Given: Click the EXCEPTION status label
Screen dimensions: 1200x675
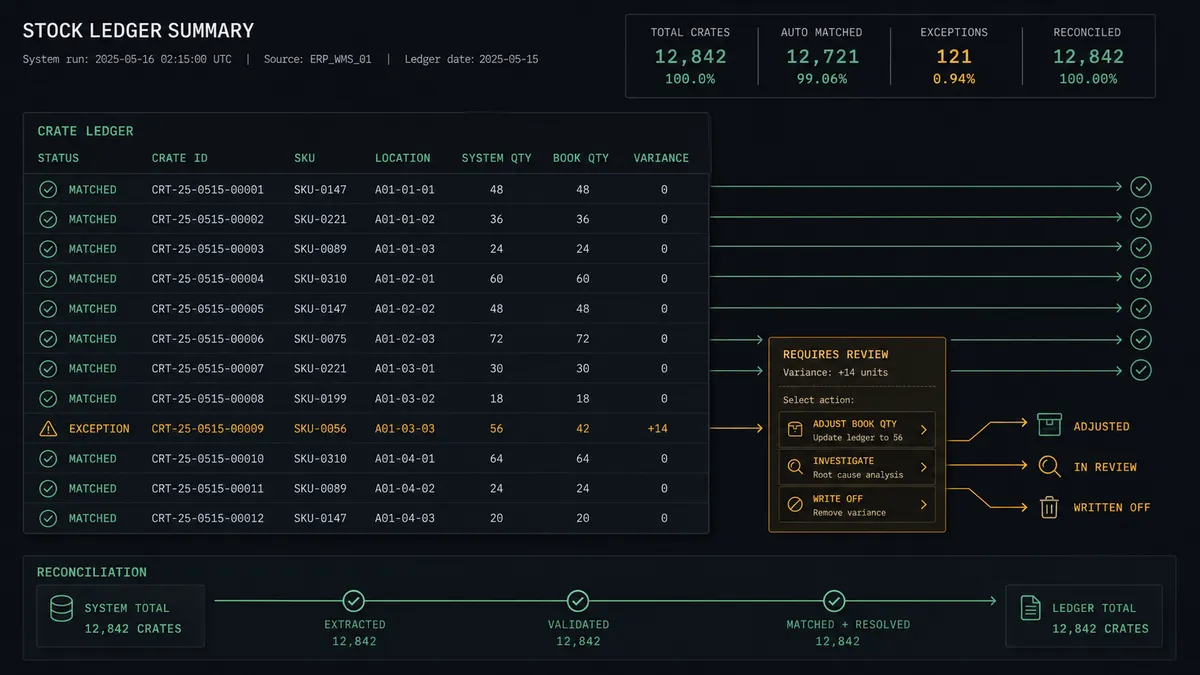Looking at the screenshot, I should (x=99, y=429).
